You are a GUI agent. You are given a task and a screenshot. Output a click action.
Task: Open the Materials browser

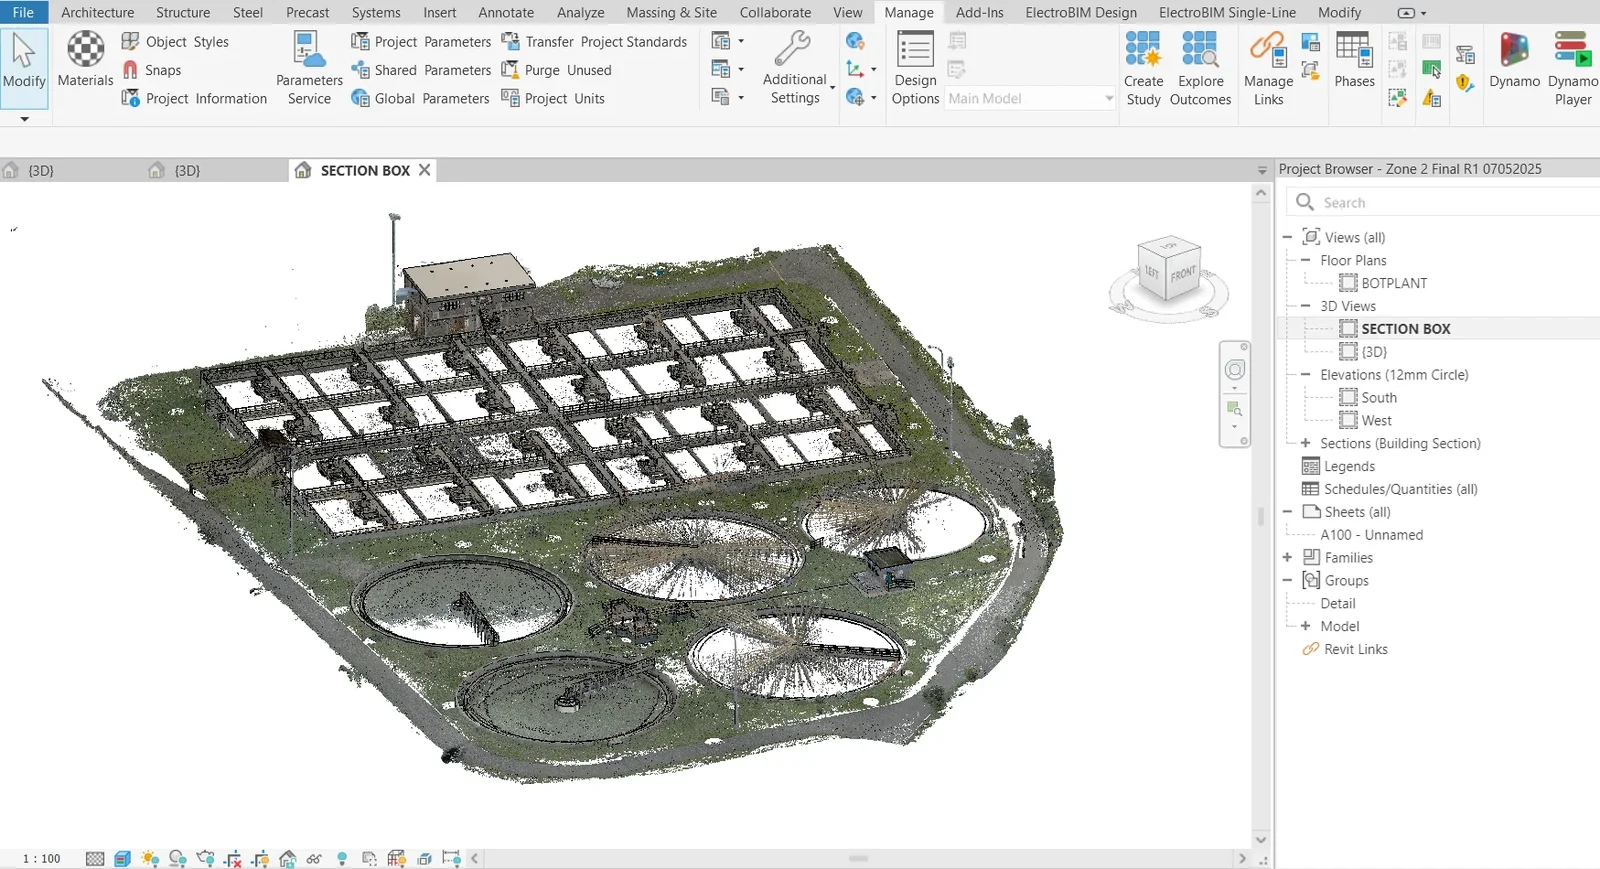coord(85,61)
